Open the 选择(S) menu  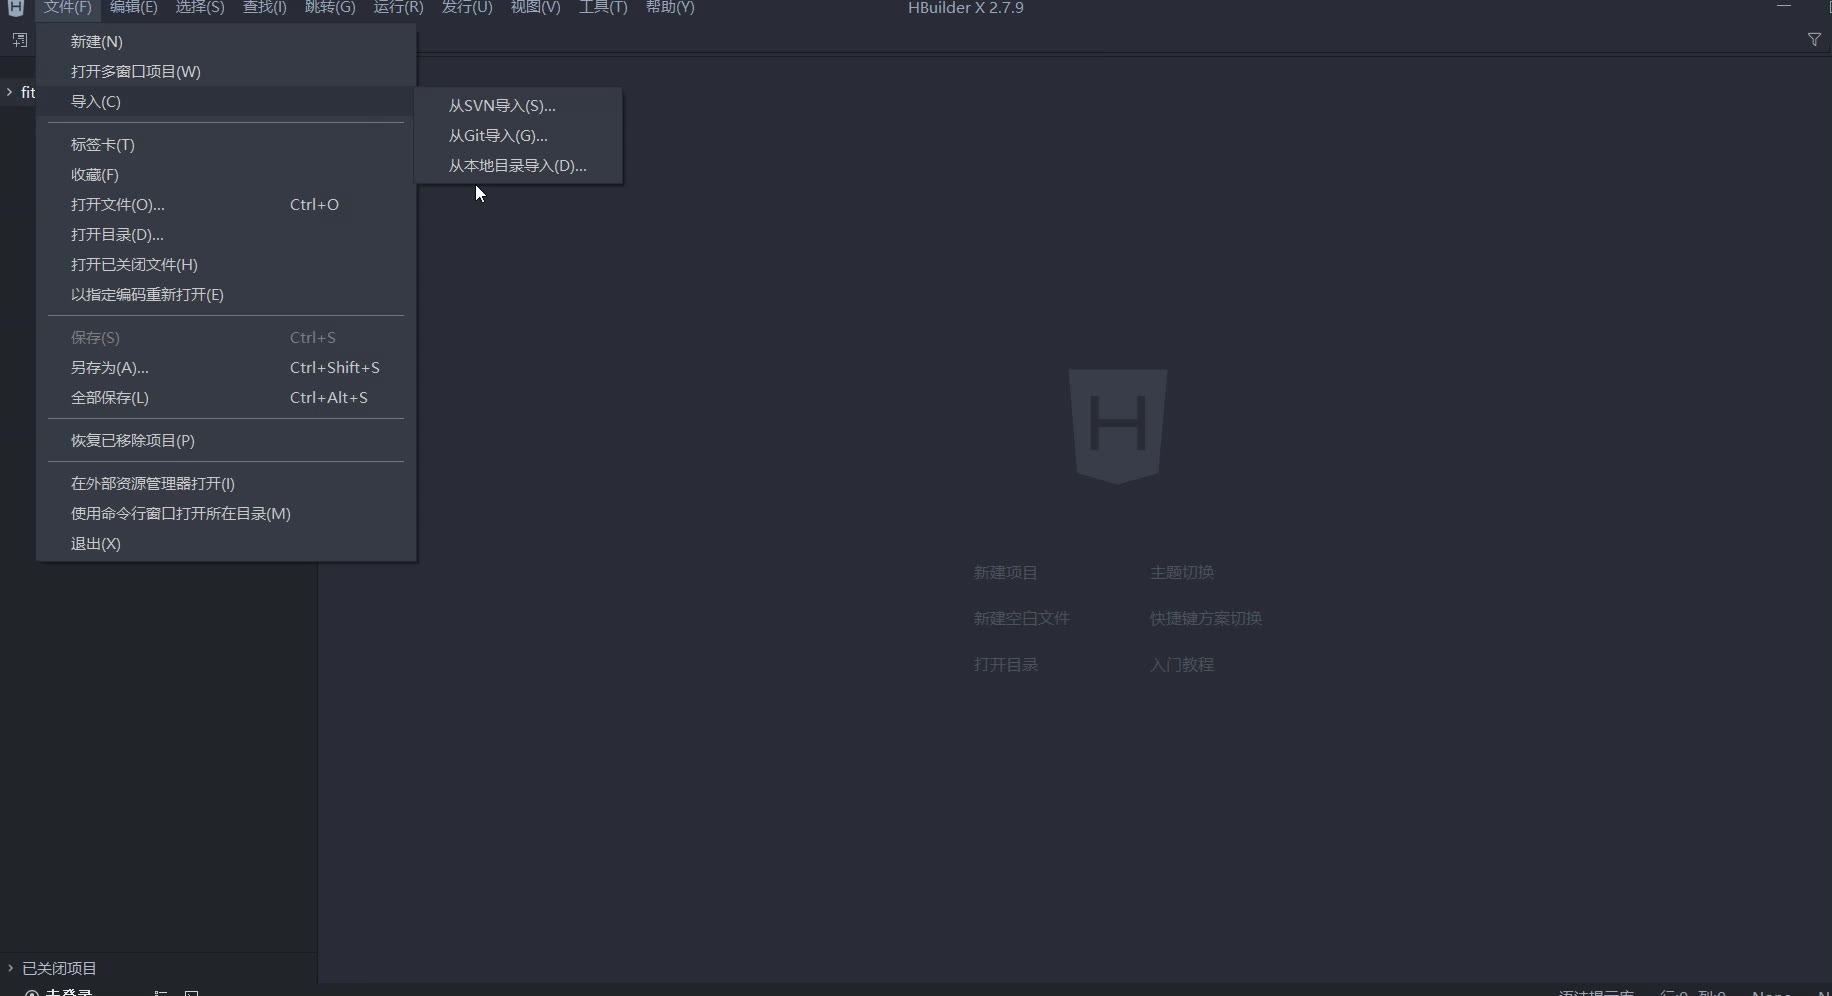coord(200,8)
